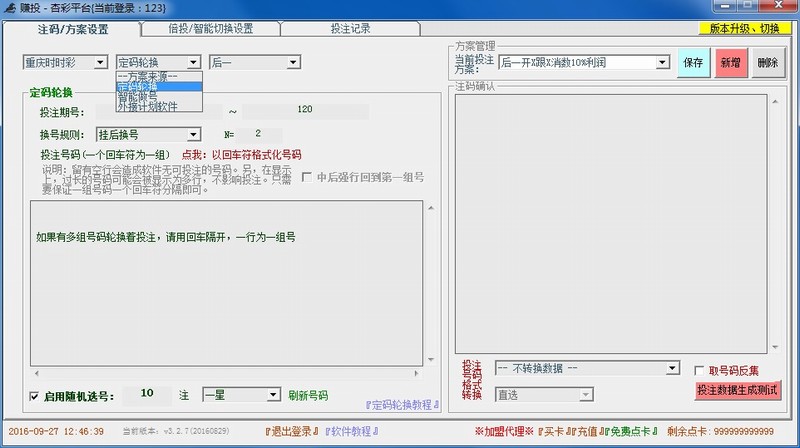Click the 删除 button
800x448 pixels.
click(x=767, y=62)
